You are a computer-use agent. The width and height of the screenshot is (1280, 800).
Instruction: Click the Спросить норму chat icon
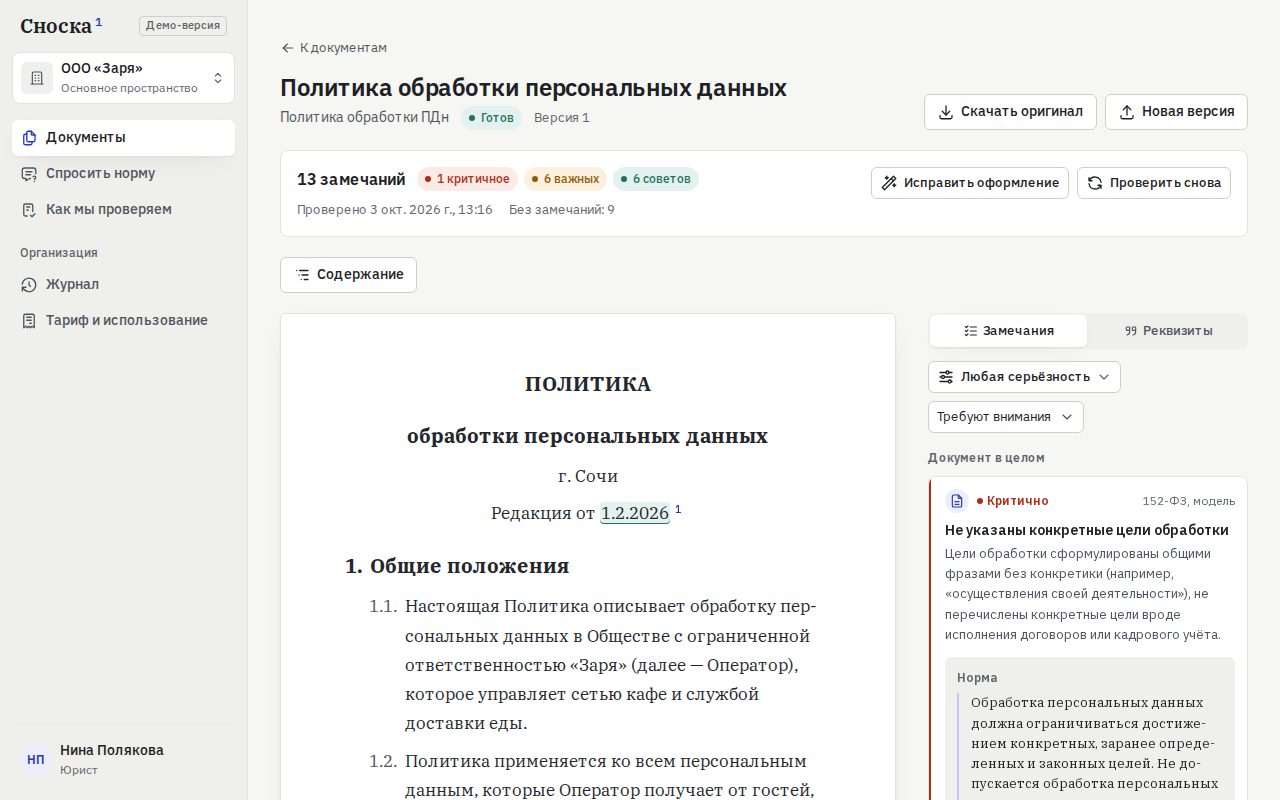click(x=29, y=174)
